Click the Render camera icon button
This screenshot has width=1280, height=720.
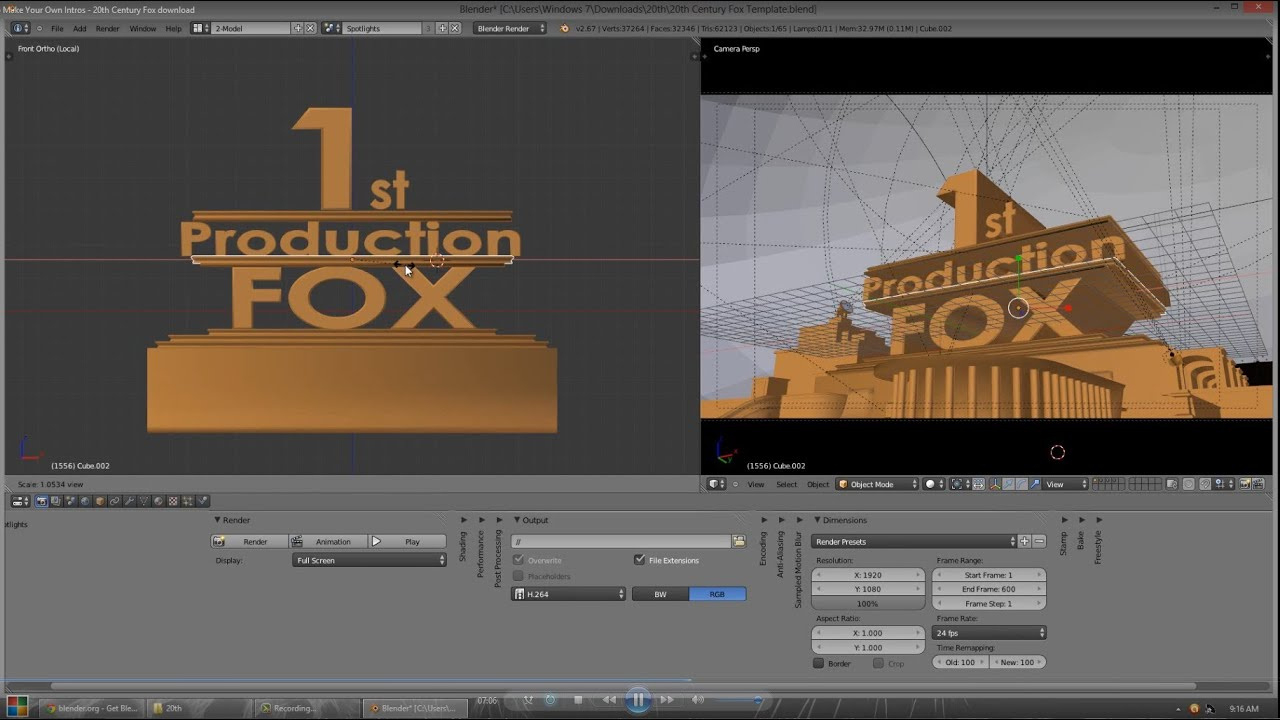point(250,541)
